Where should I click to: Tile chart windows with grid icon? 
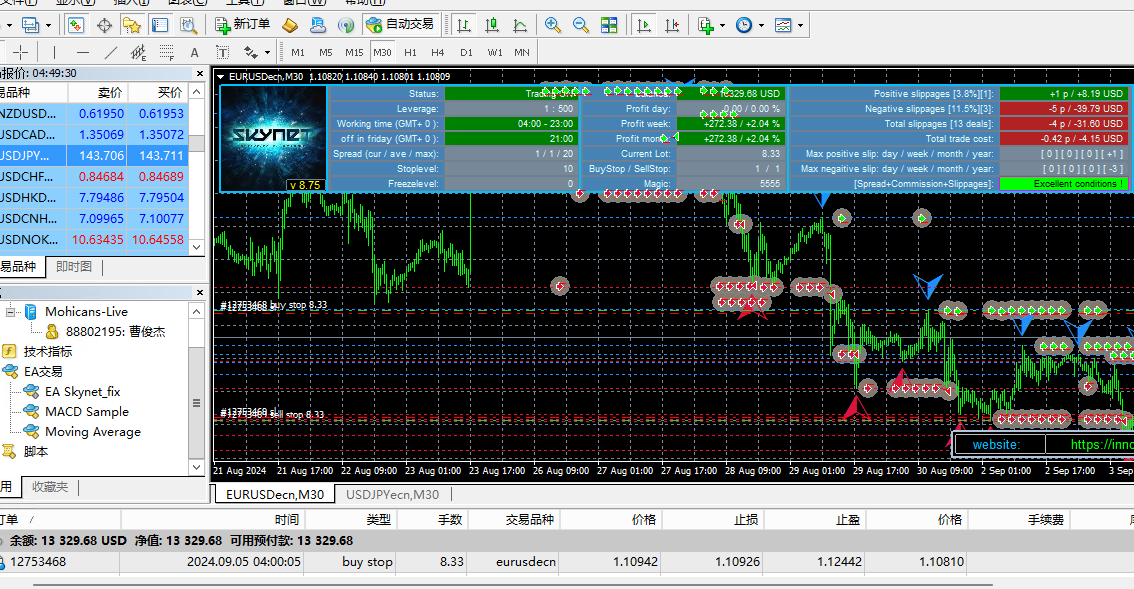click(x=609, y=25)
